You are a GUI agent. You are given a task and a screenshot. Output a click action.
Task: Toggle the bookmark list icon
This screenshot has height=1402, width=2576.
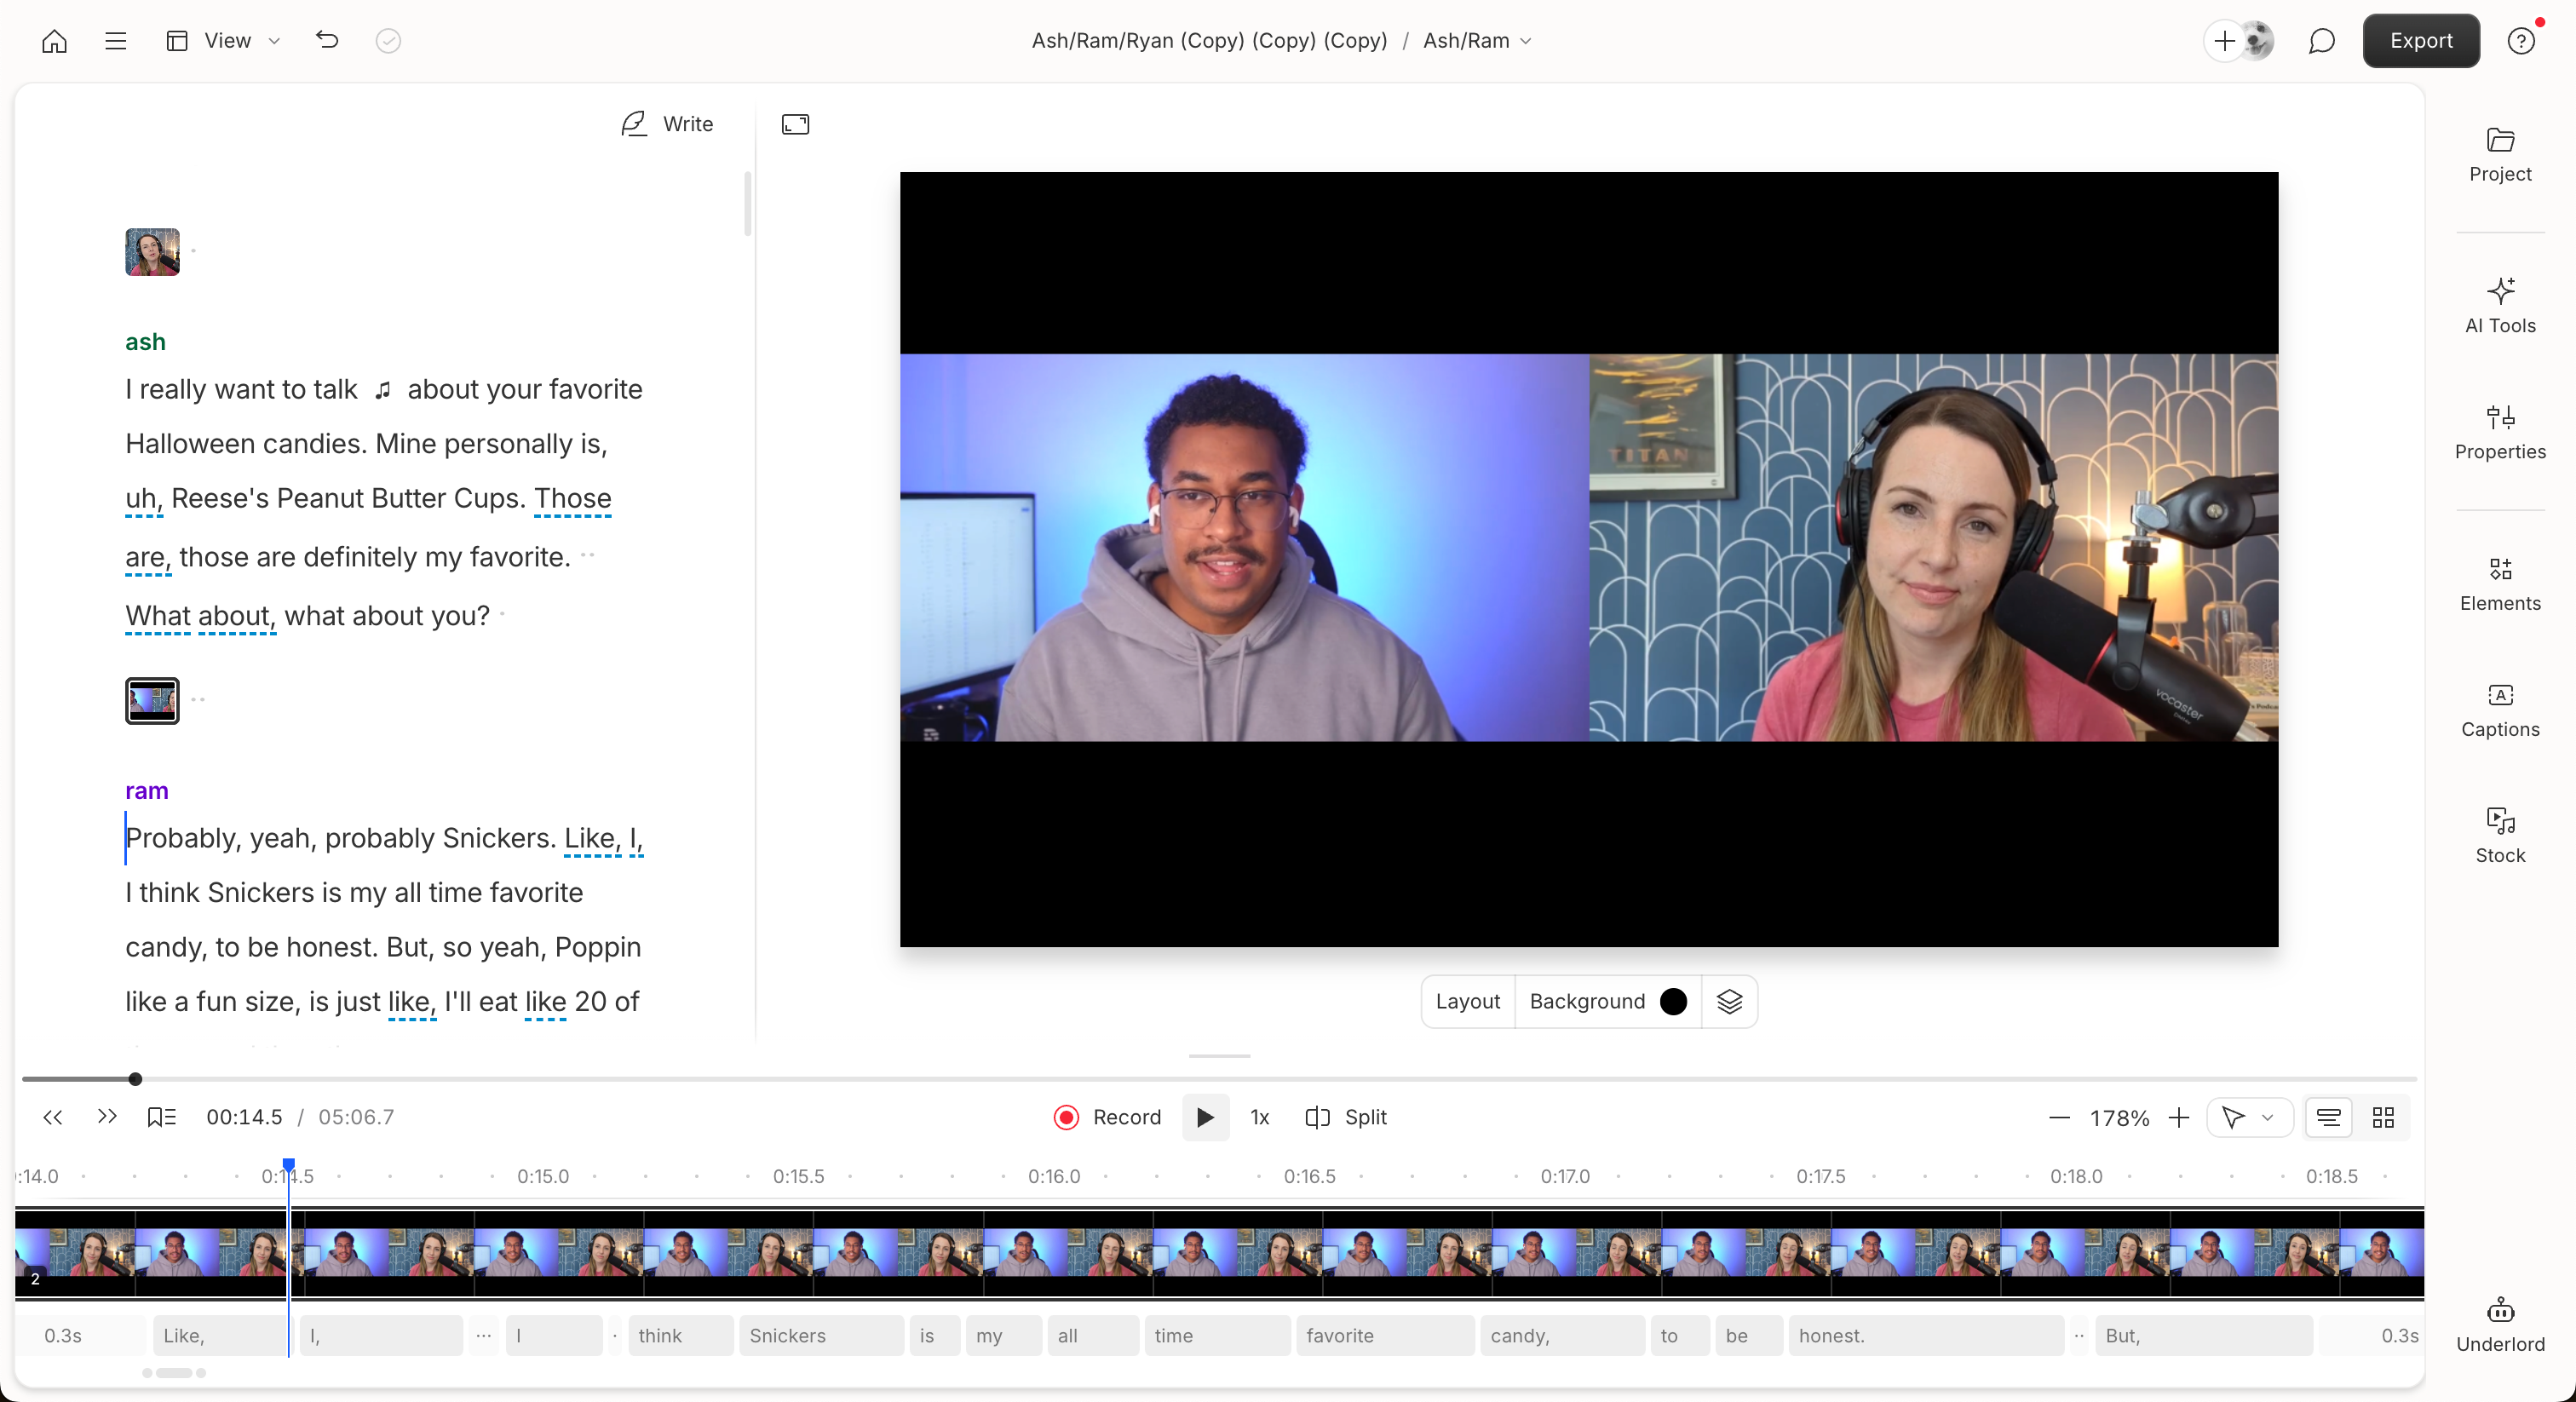(161, 1117)
